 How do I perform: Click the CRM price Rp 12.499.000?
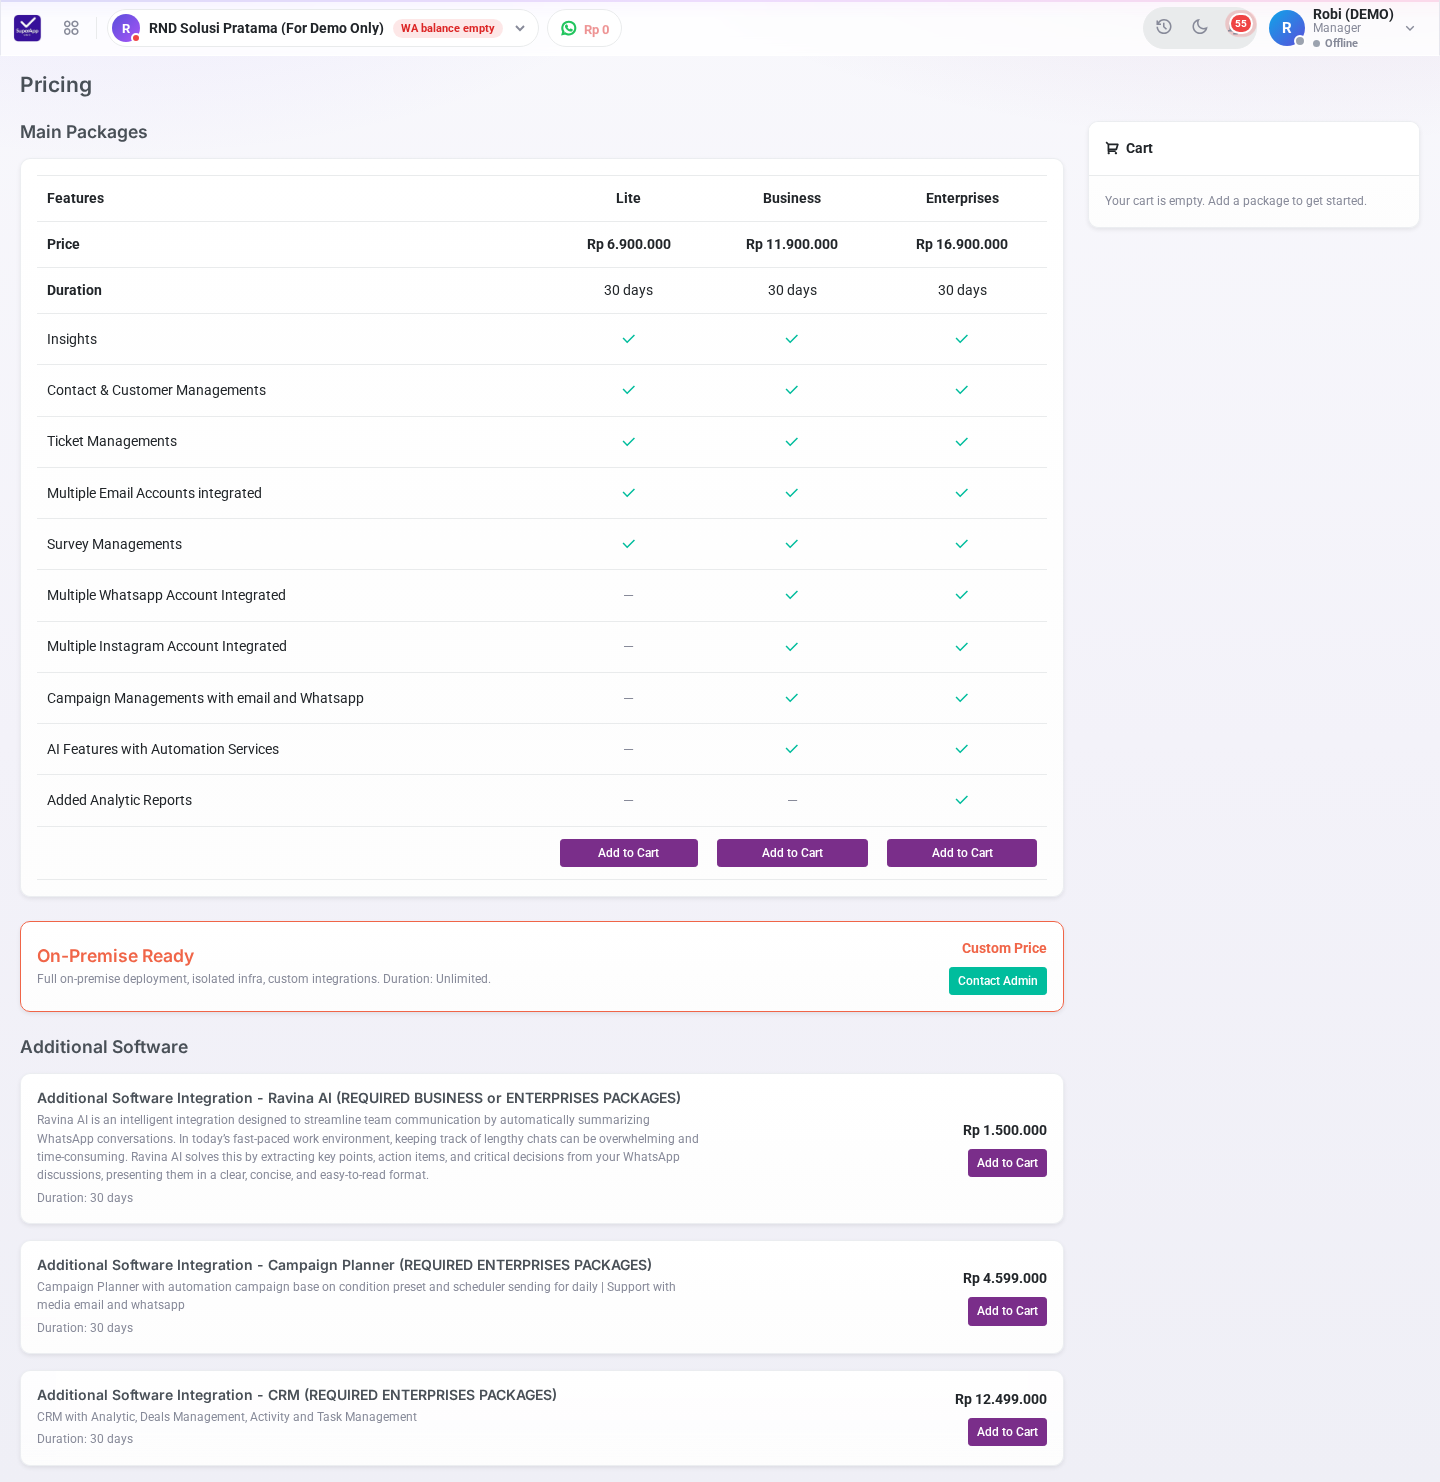click(1001, 1399)
